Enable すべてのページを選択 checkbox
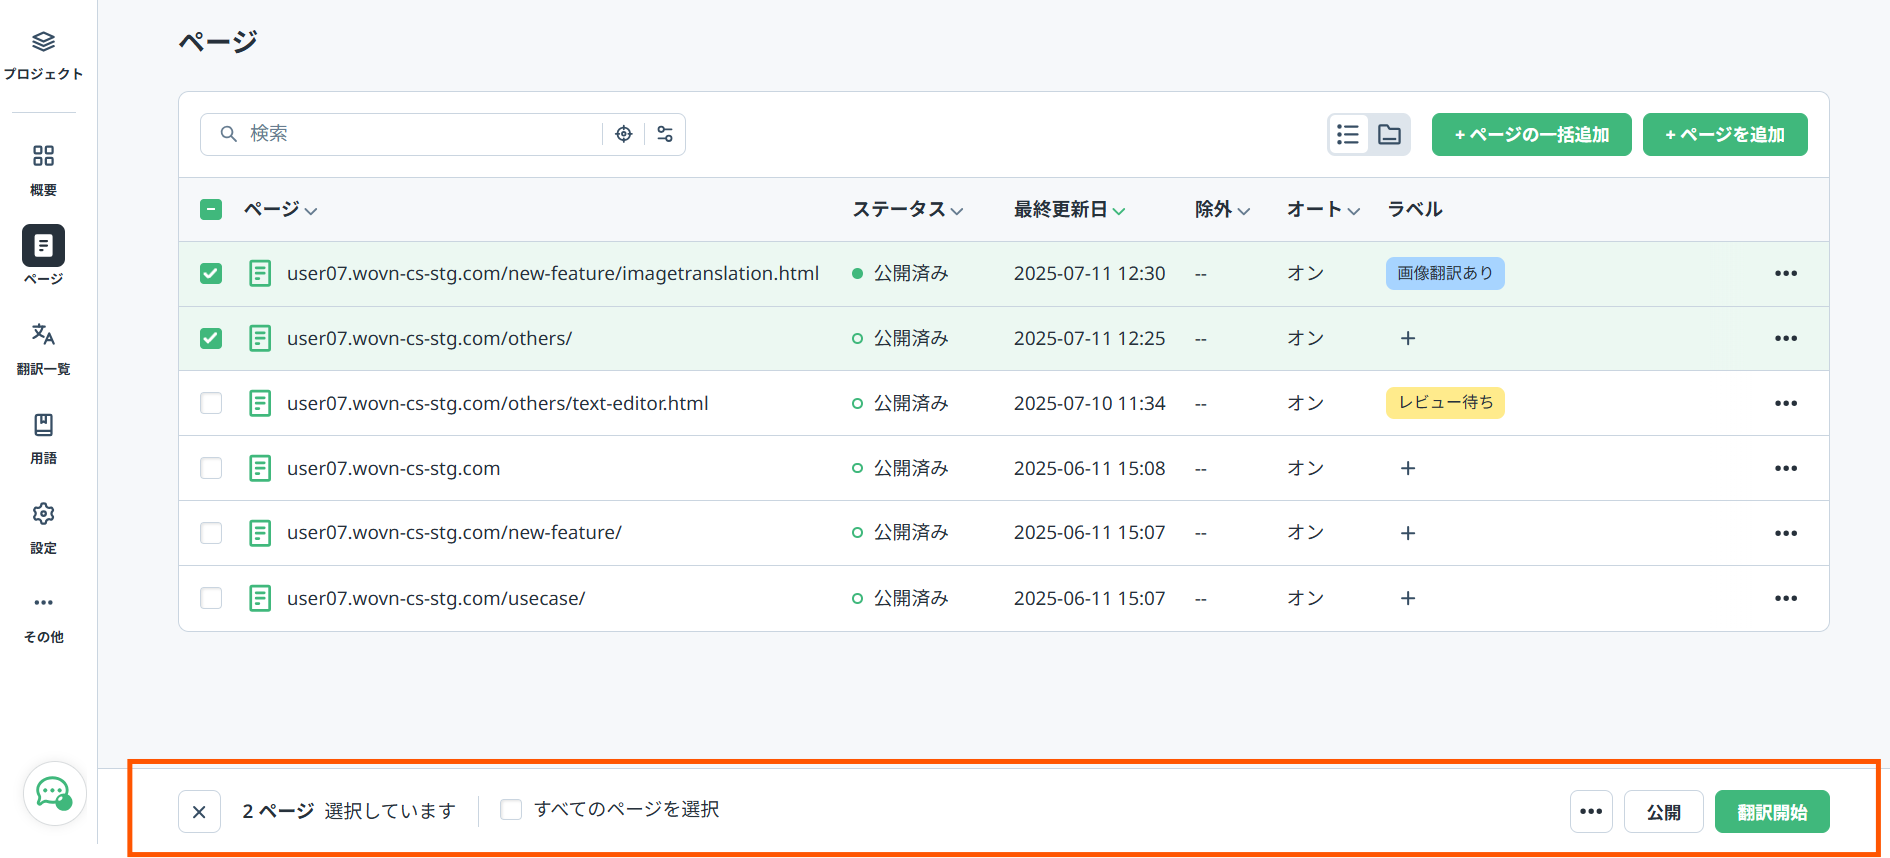Screen dimensions: 1890x858 pos(511,810)
